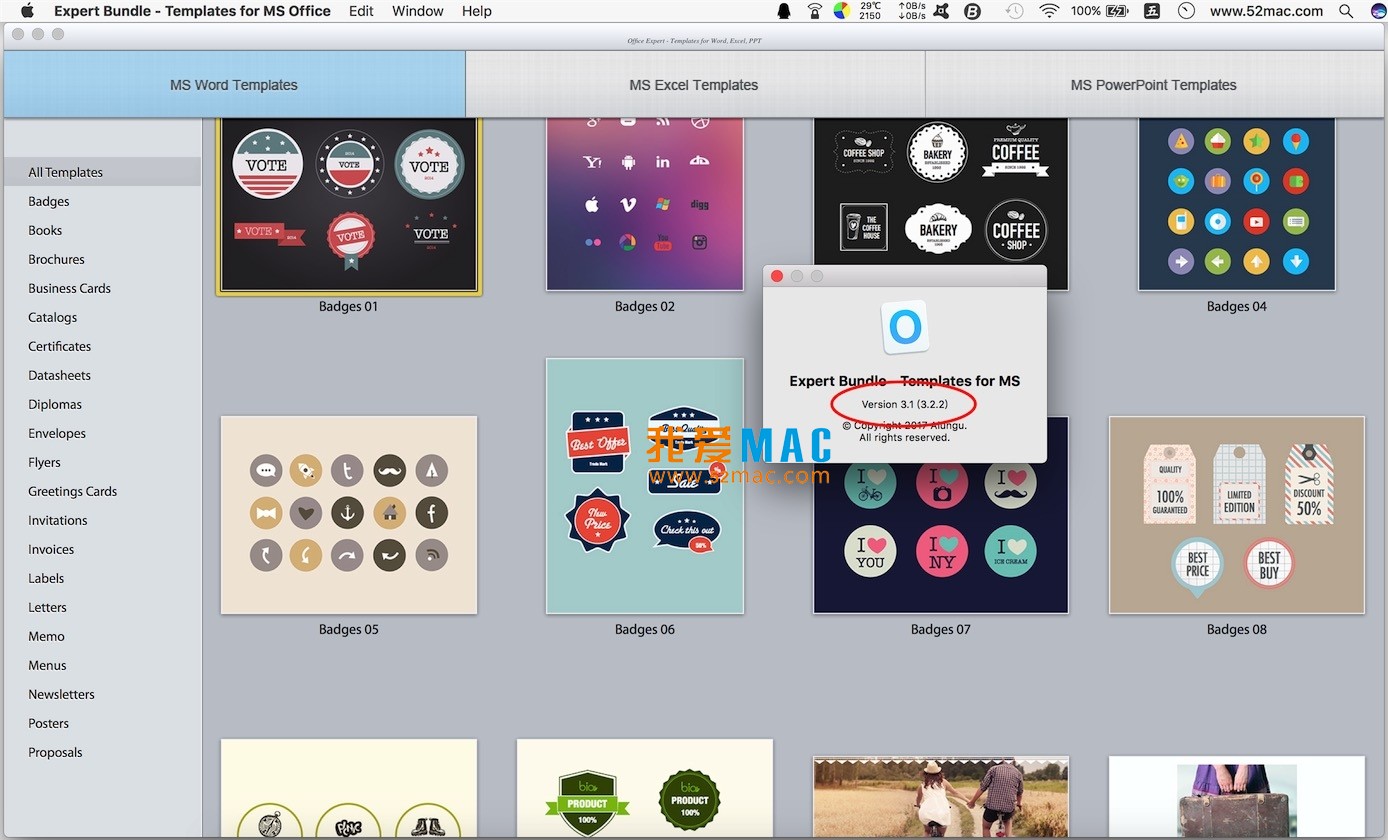
Task: Click the Apple menu icon
Action: pyautogui.click(x=27, y=11)
